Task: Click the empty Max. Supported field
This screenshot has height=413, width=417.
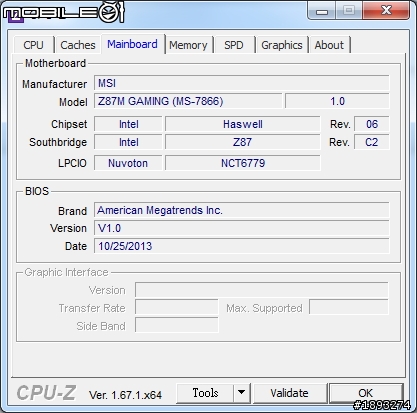Action: (x=349, y=307)
